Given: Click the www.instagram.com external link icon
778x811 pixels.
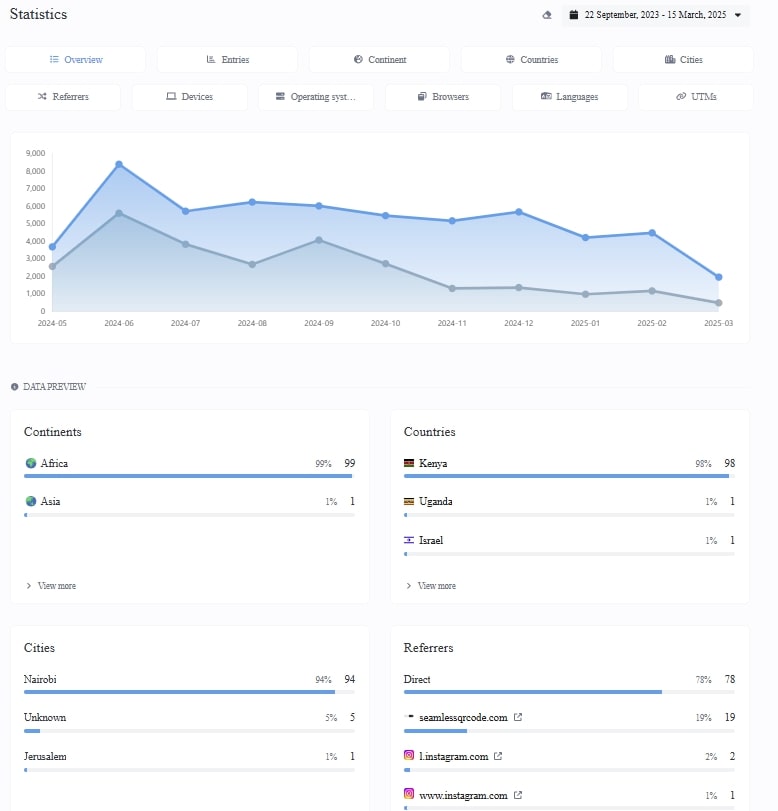Looking at the screenshot, I should [x=518, y=796].
